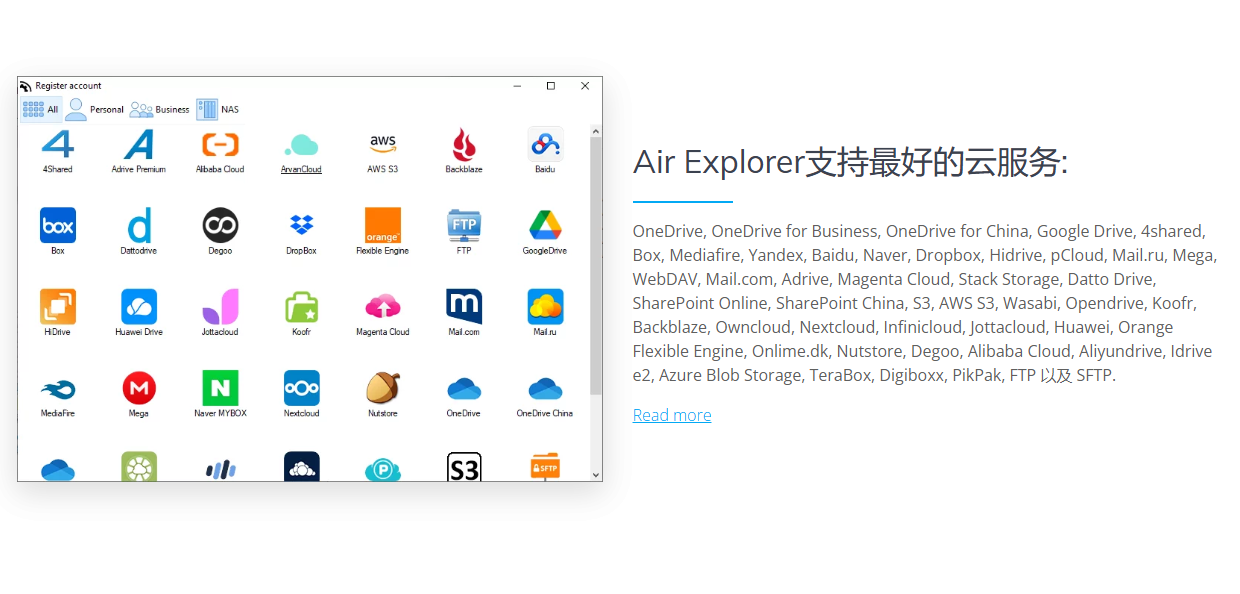Screen dimensions: 1240x594
Task: Show the NAS tab
Action: [217, 109]
